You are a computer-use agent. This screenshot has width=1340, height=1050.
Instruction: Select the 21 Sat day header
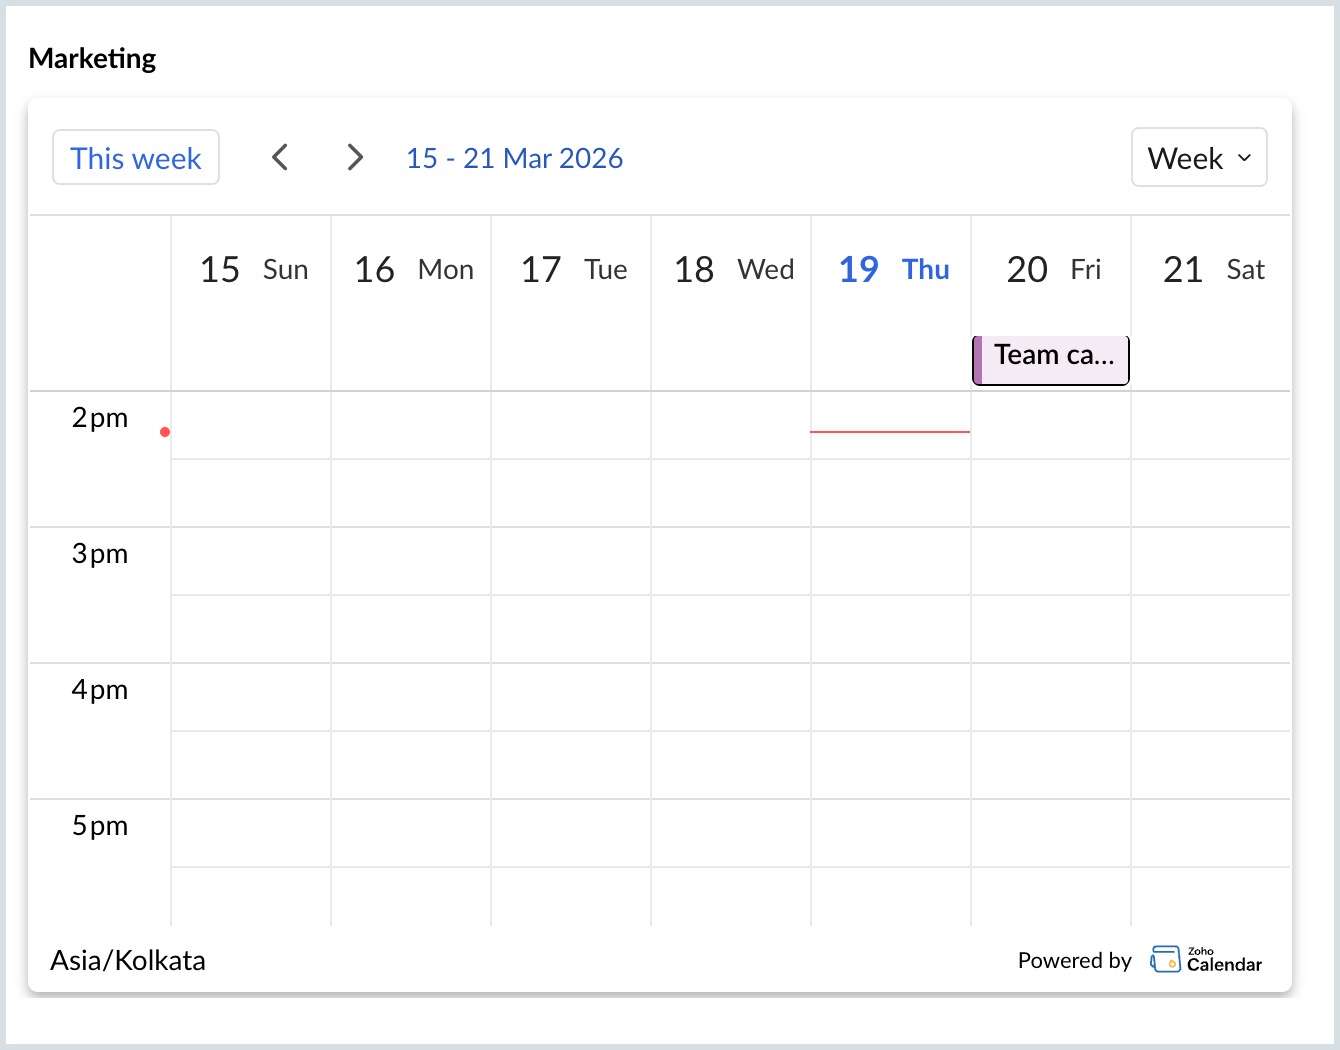(x=1213, y=270)
